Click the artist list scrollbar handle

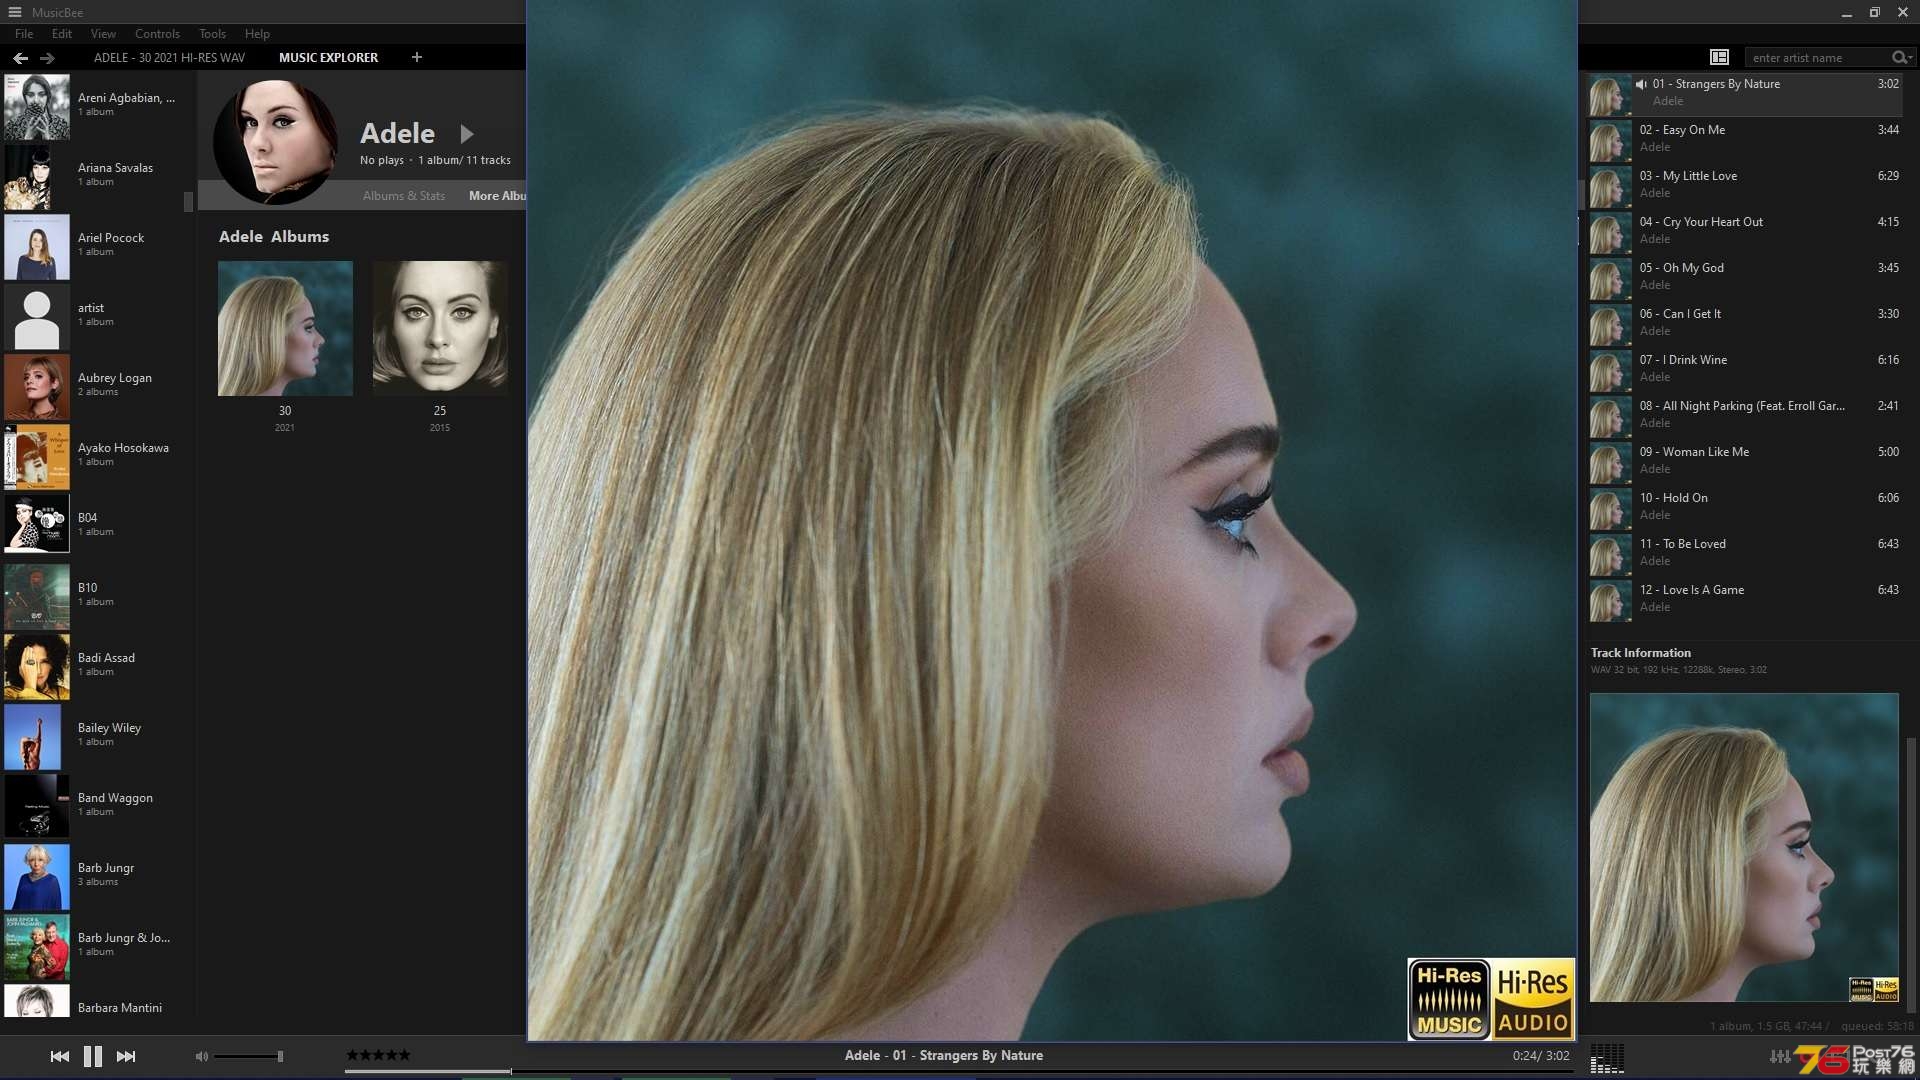[x=188, y=202]
